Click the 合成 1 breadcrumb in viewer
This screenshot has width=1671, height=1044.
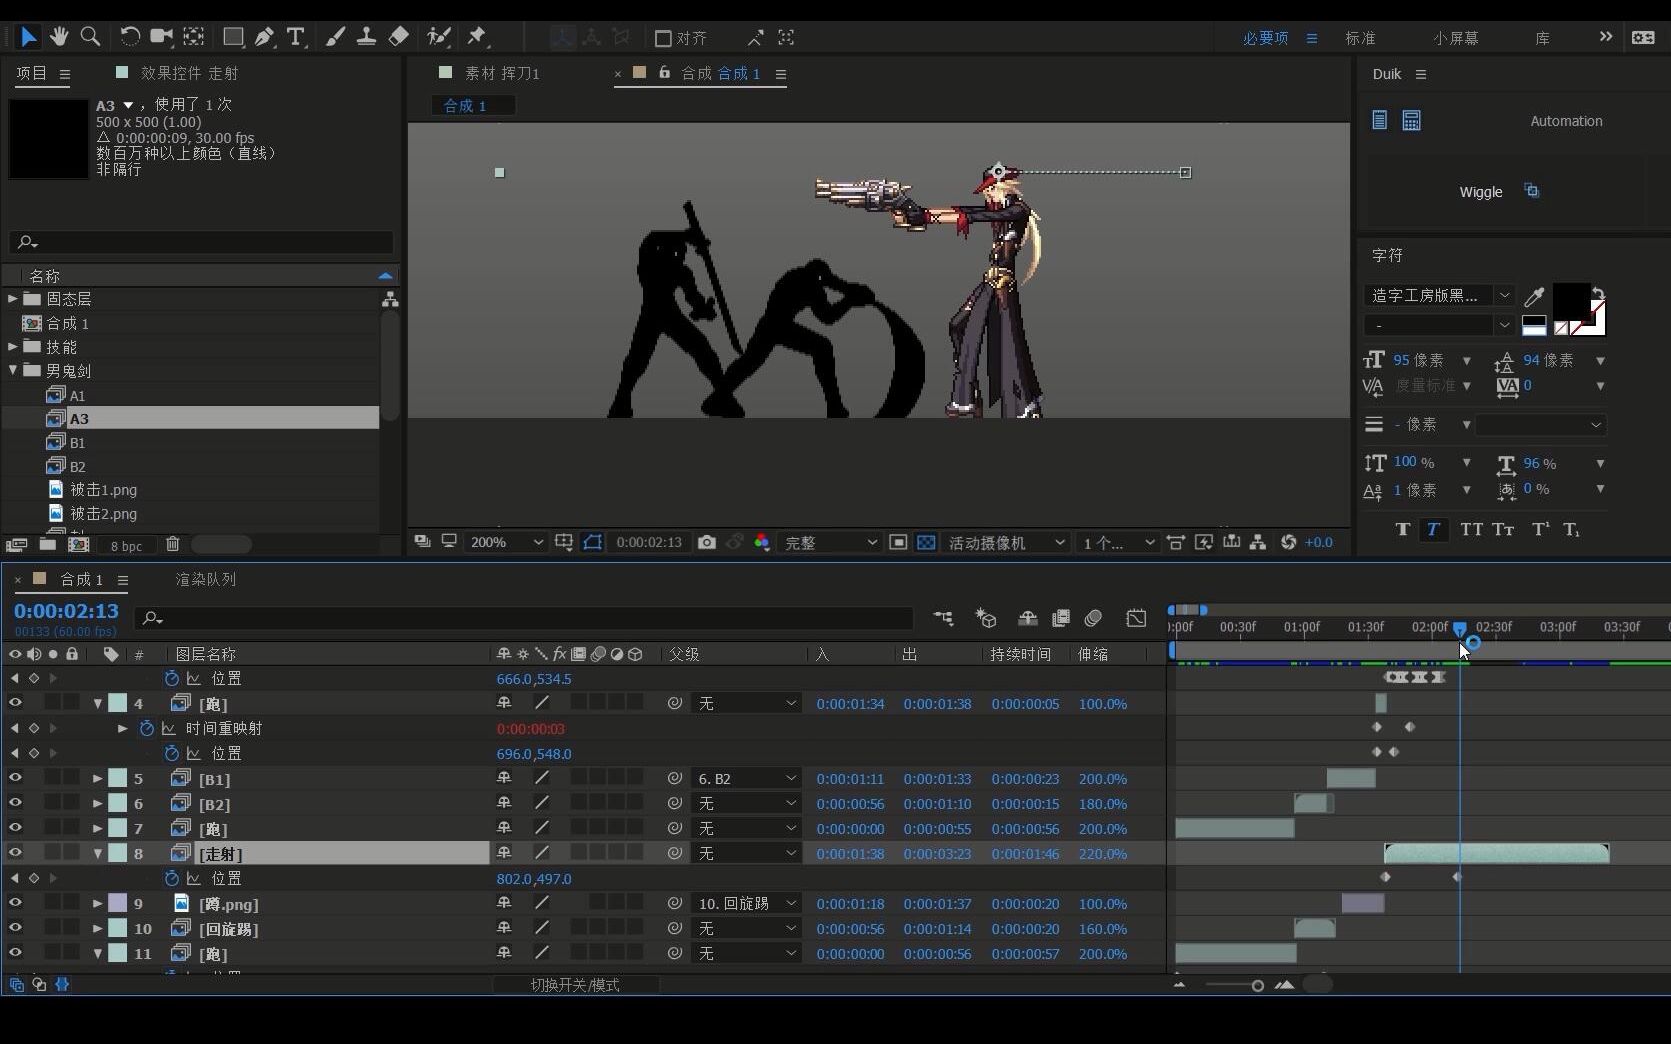pyautogui.click(x=465, y=105)
